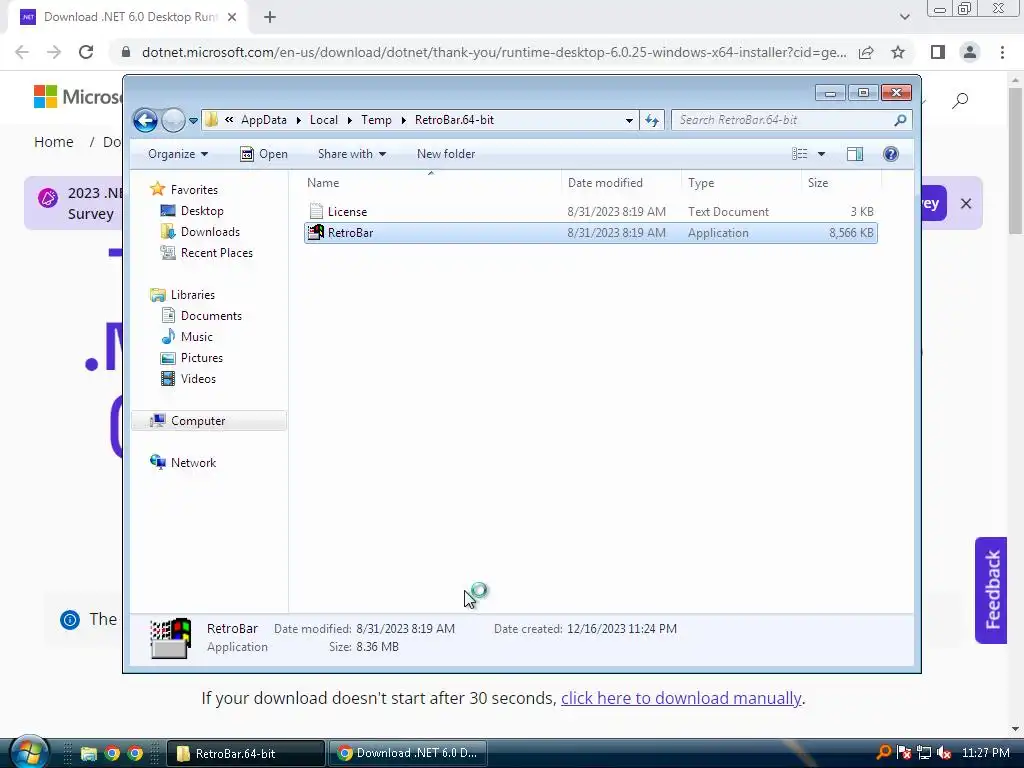Open Favorites in navigation pane

coord(194,190)
